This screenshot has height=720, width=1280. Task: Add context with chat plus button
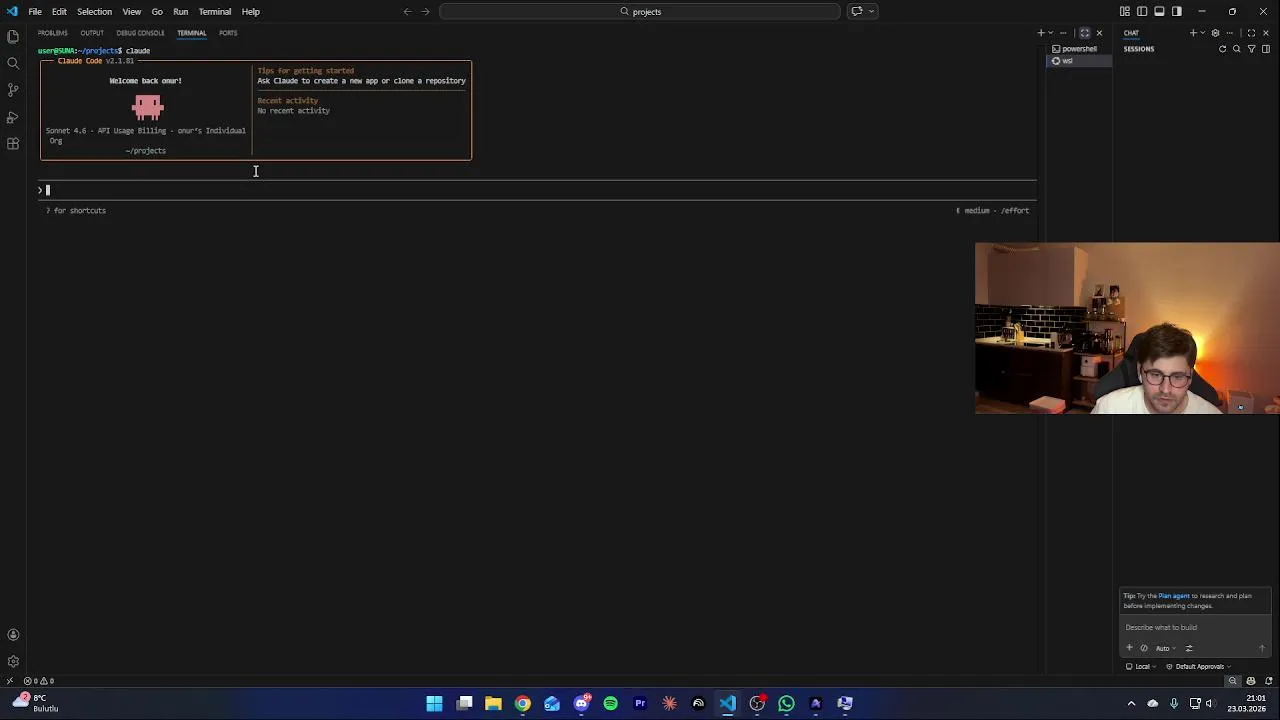click(1130, 648)
